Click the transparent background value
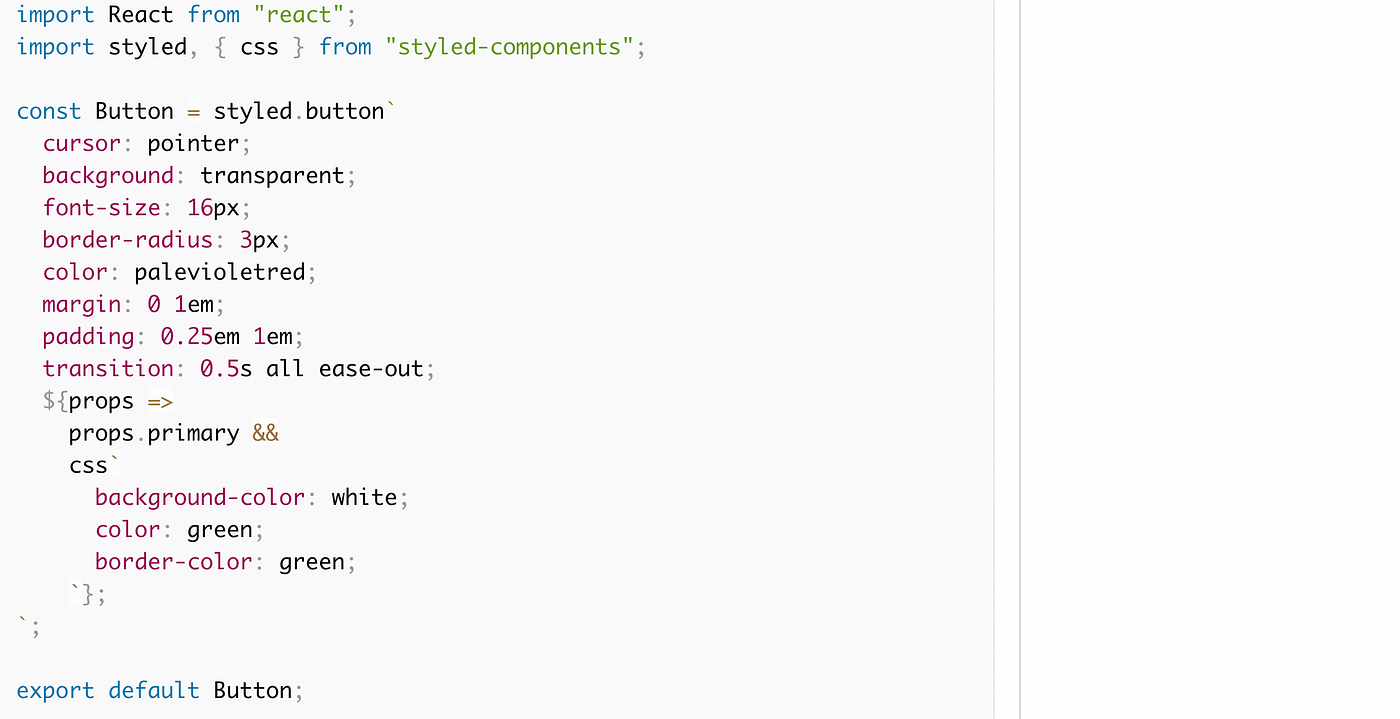Viewport: 1400px width, 719px height. 272,175
